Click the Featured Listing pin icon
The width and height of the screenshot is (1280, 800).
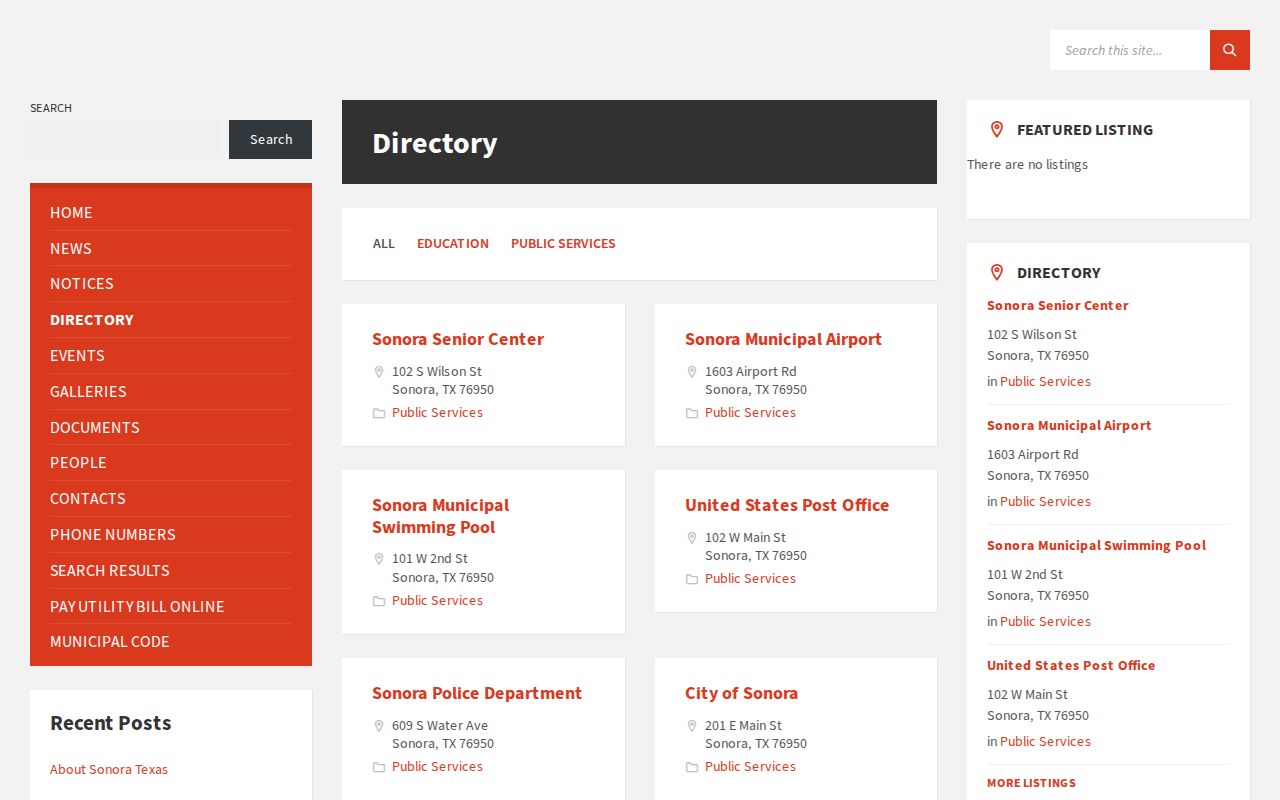coord(996,129)
